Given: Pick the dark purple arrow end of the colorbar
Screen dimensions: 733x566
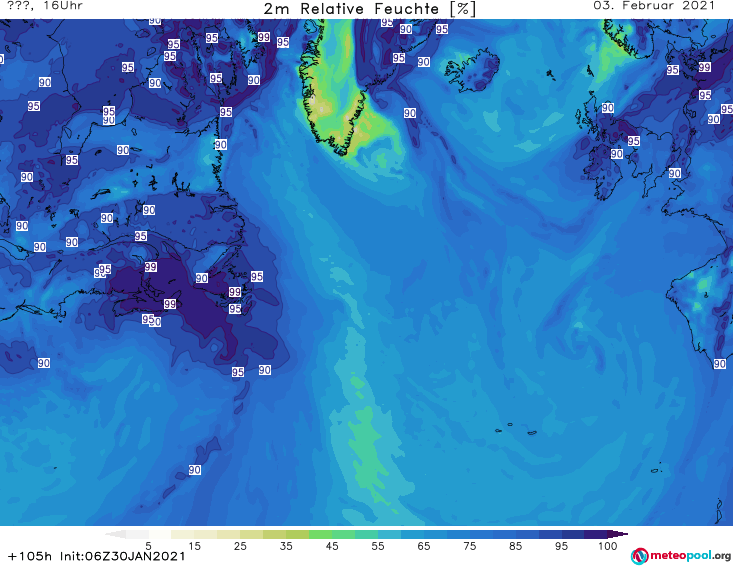Looking at the screenshot, I should [x=618, y=534].
